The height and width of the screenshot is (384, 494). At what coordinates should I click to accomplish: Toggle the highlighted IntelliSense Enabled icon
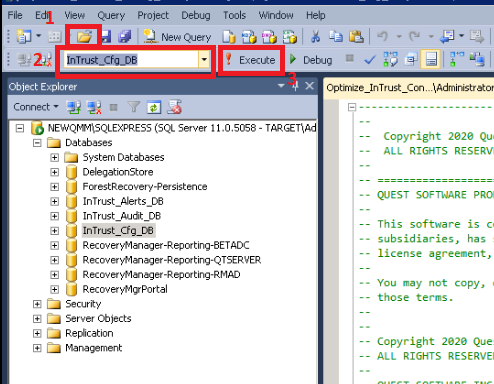430,59
